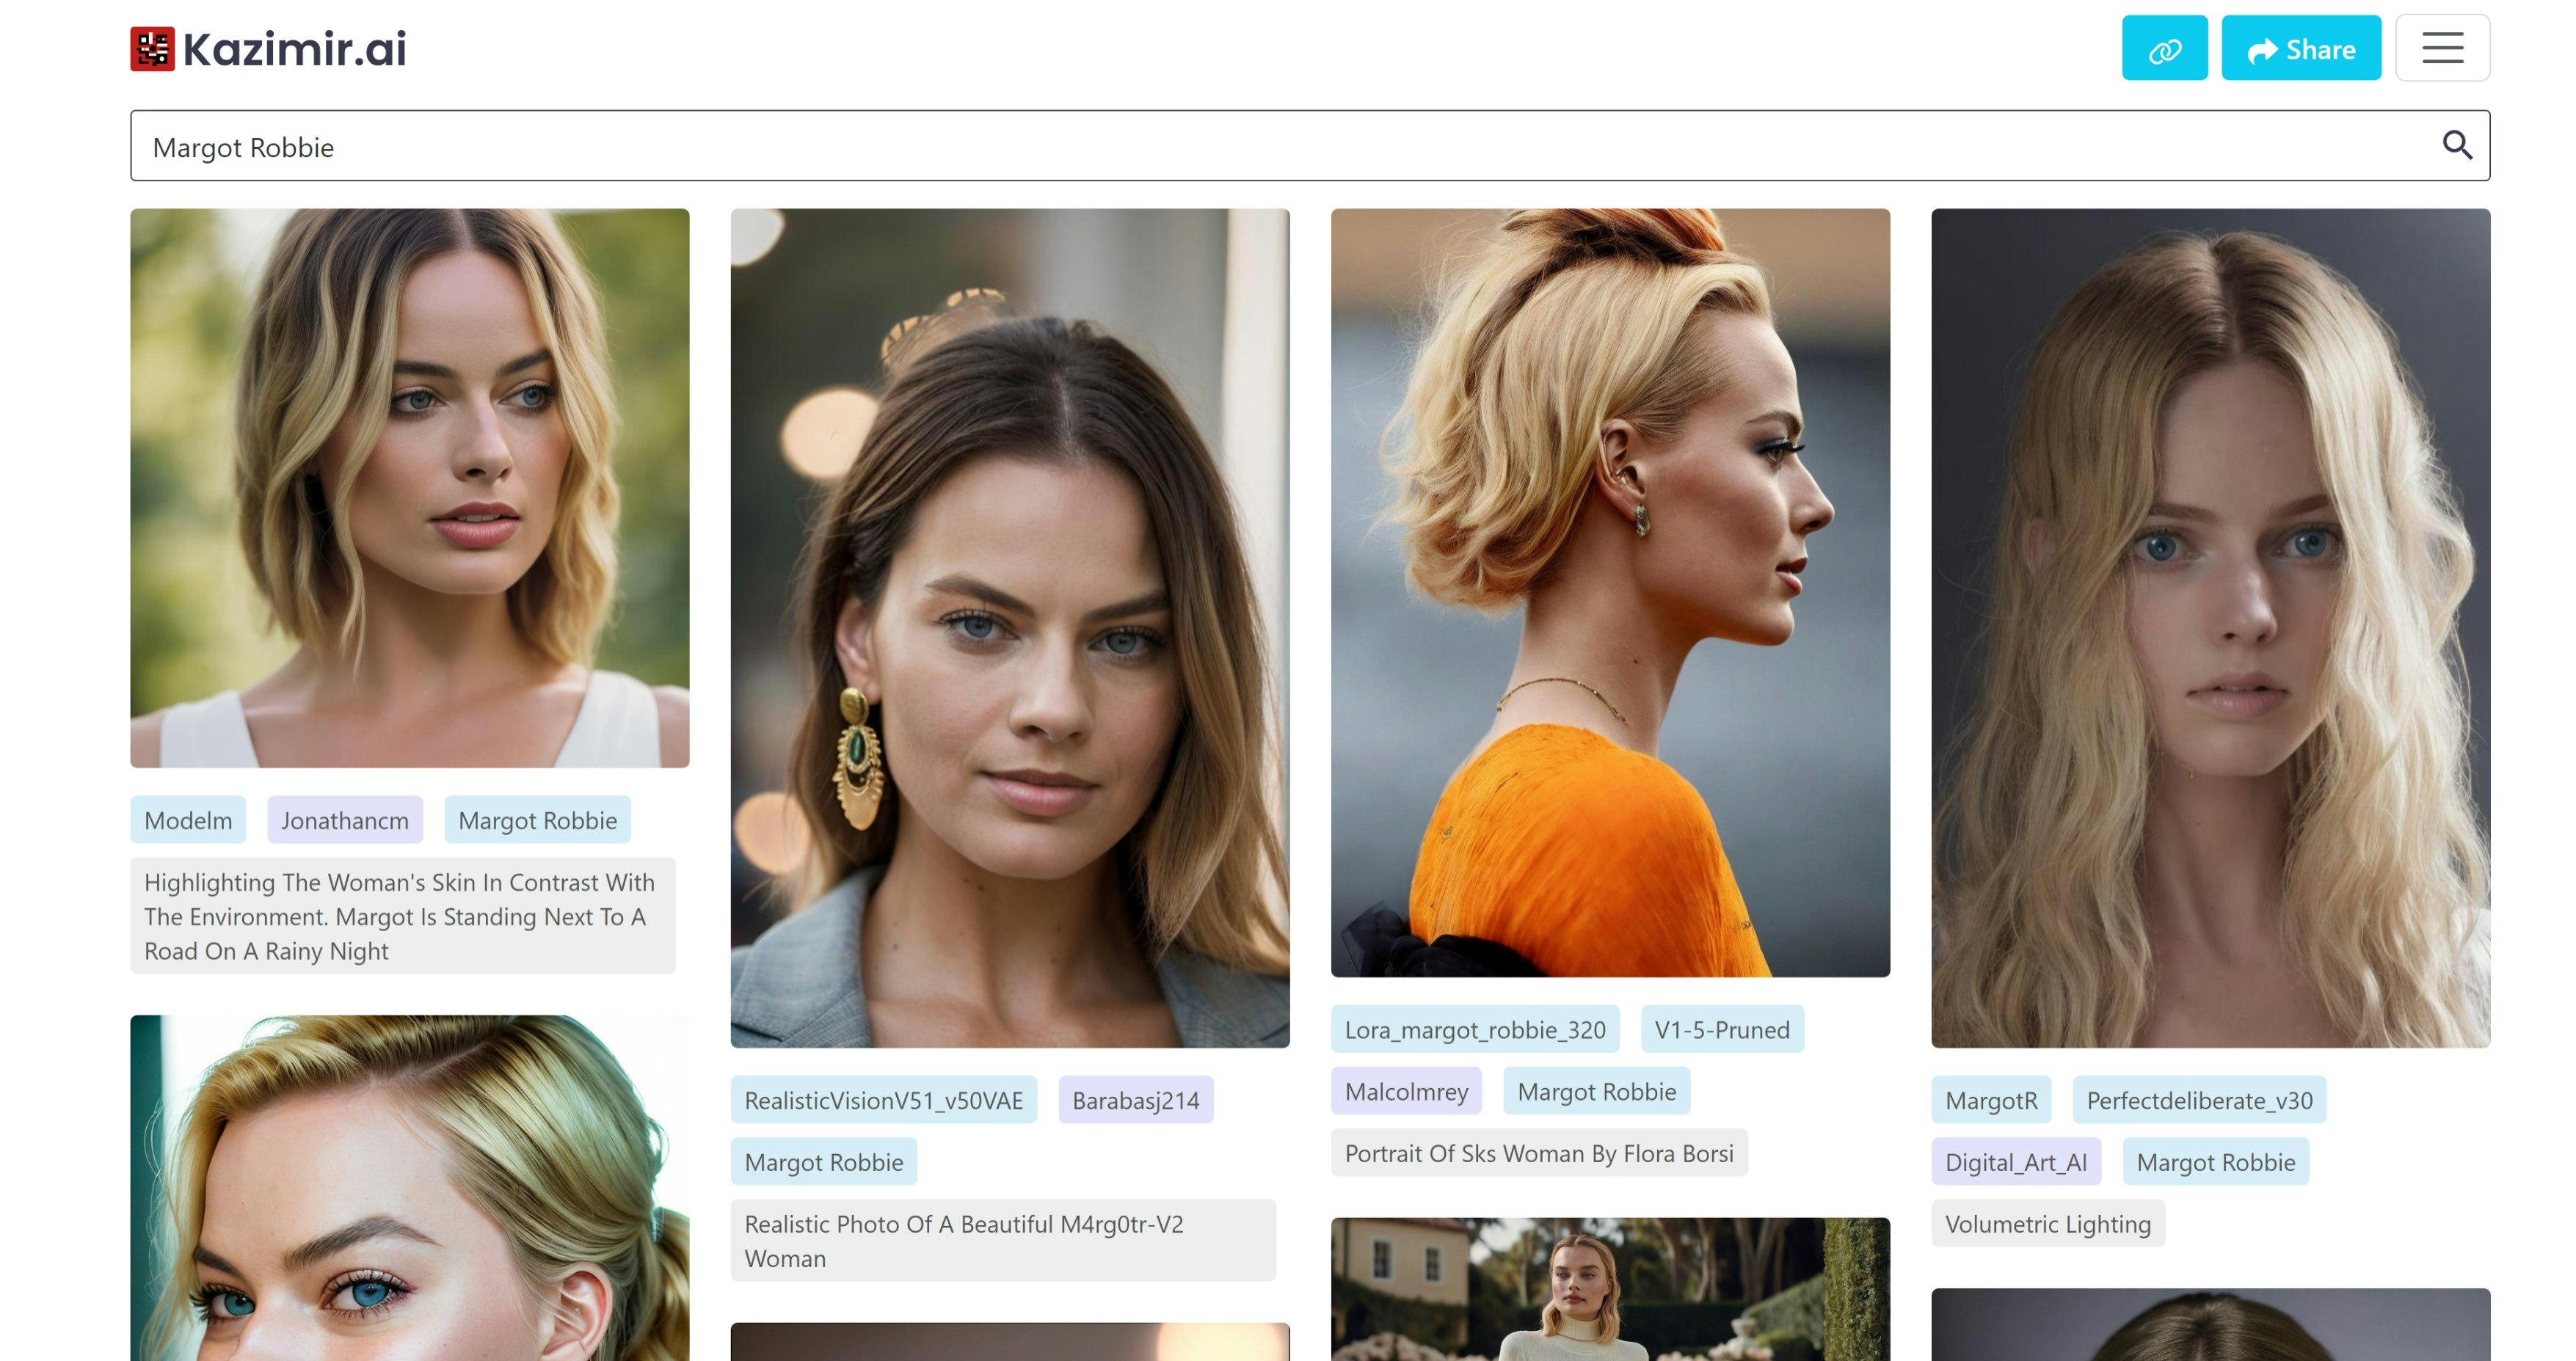Click the Perfectdeliberate_v30 tag
2576x1361 pixels.
point(2198,1101)
